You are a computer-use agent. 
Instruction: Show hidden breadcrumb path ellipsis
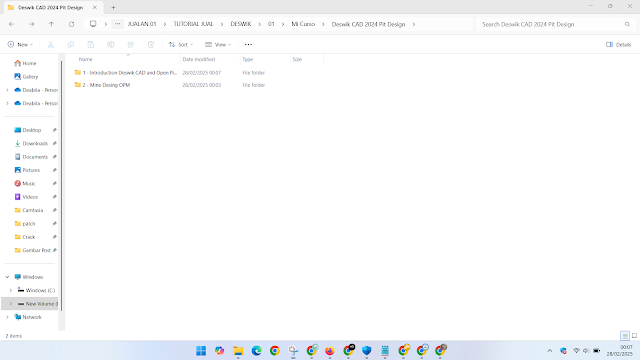(x=117, y=24)
